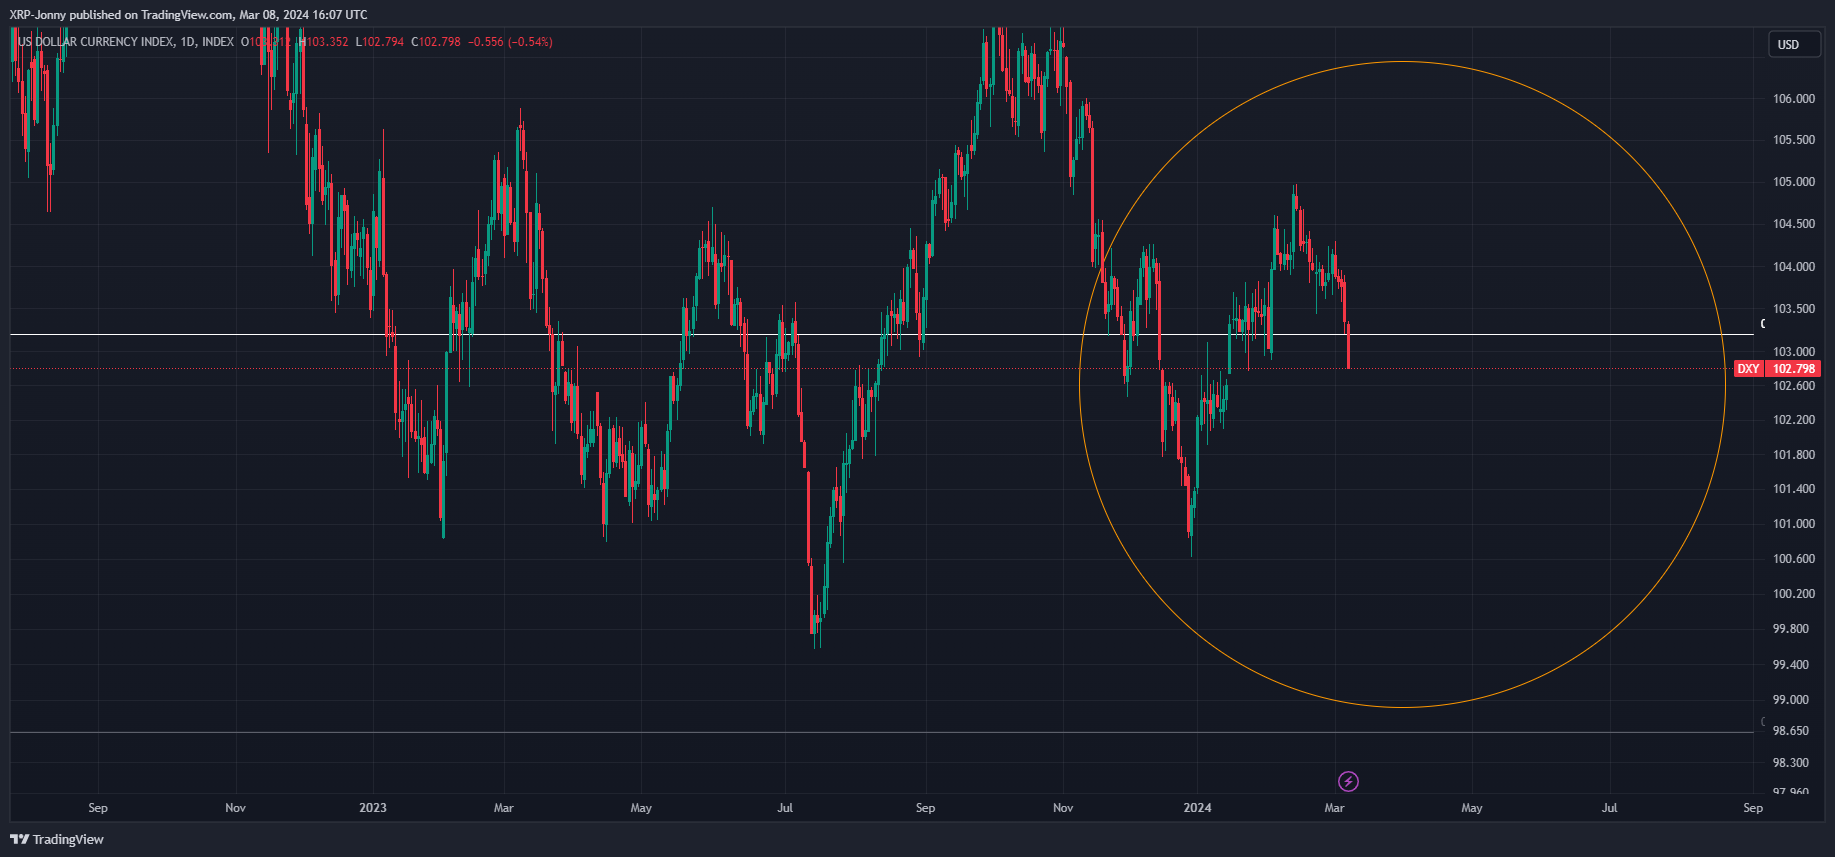The height and width of the screenshot is (857, 1835).
Task: Click the Jul label right of 2024
Action: [1610, 808]
